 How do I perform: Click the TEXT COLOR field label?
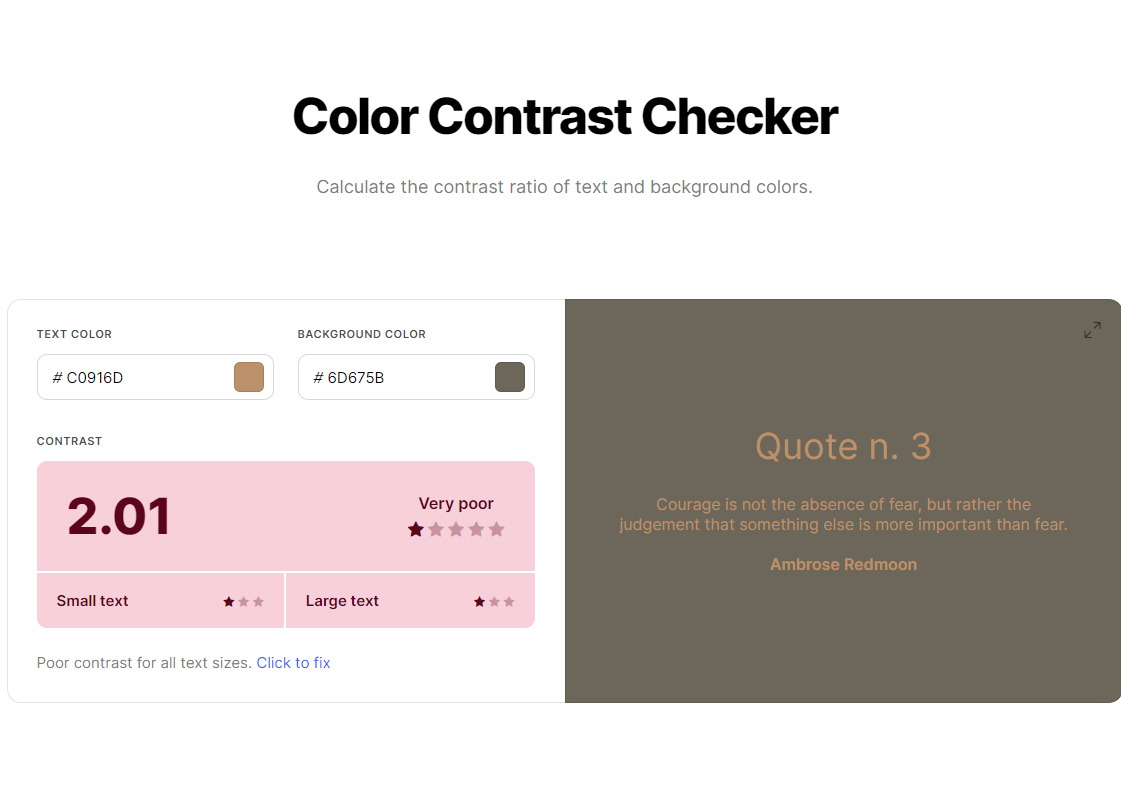pyautogui.click(x=74, y=334)
